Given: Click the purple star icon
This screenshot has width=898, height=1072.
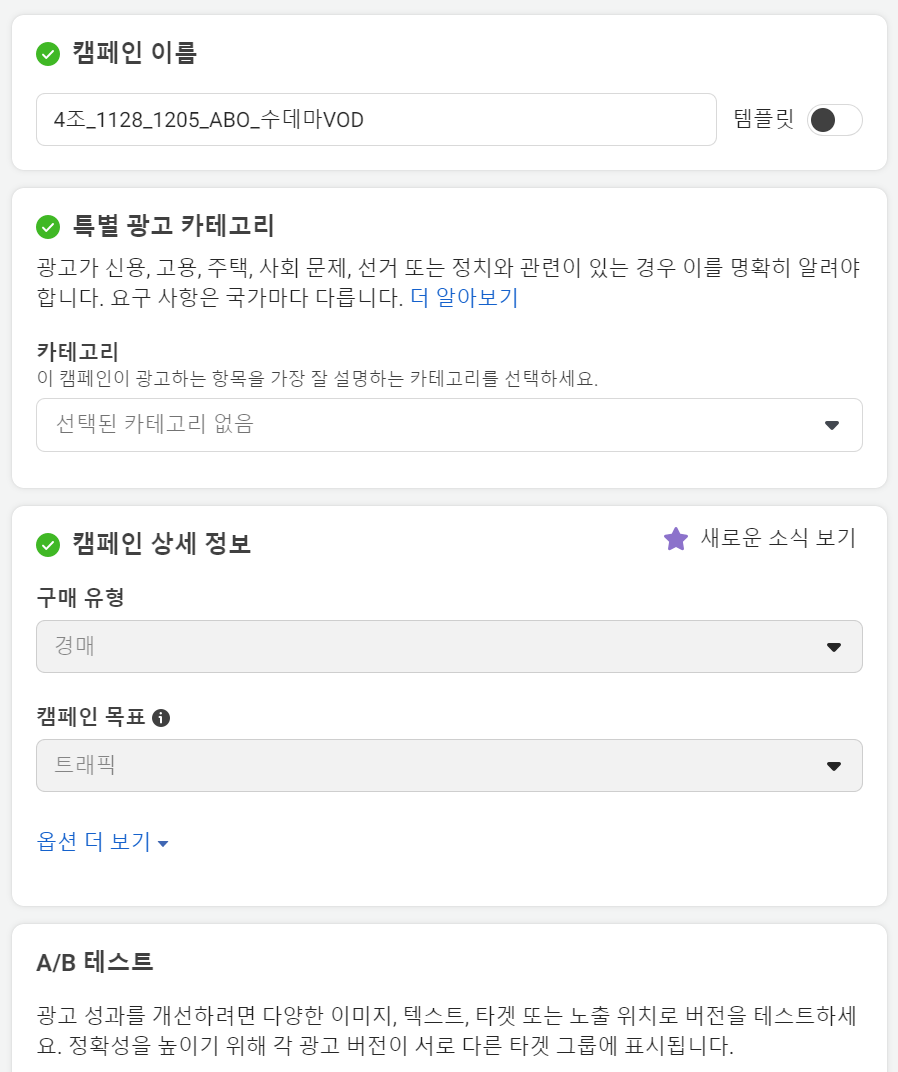Looking at the screenshot, I should [x=676, y=539].
